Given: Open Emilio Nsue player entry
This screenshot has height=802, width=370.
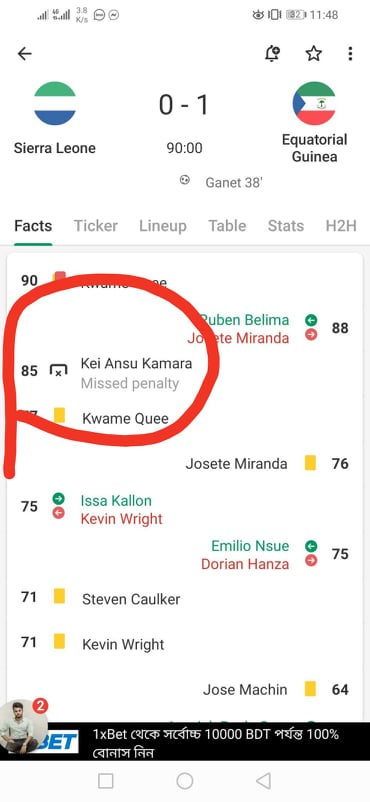Looking at the screenshot, I should click(250, 546).
